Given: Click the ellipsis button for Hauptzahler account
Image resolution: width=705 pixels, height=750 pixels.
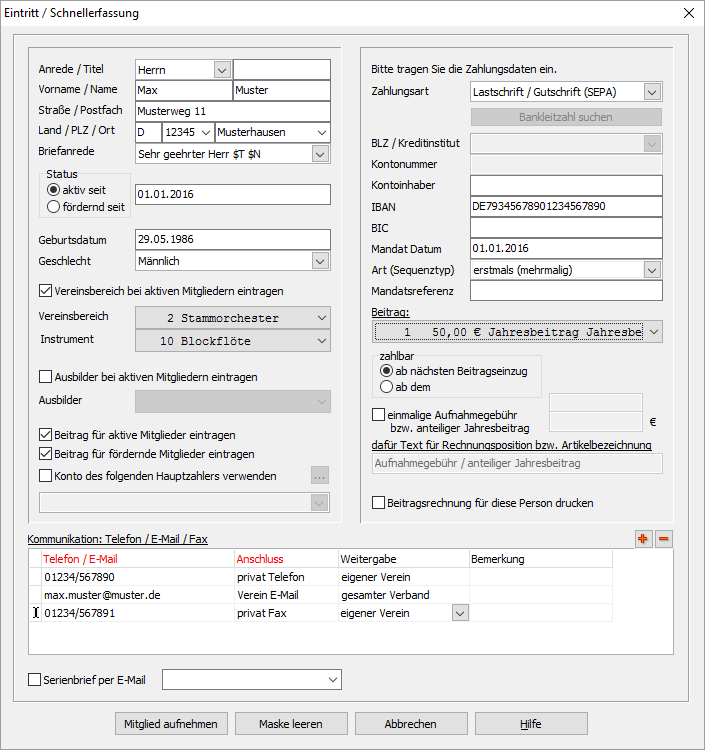Looking at the screenshot, I should tap(320, 476).
